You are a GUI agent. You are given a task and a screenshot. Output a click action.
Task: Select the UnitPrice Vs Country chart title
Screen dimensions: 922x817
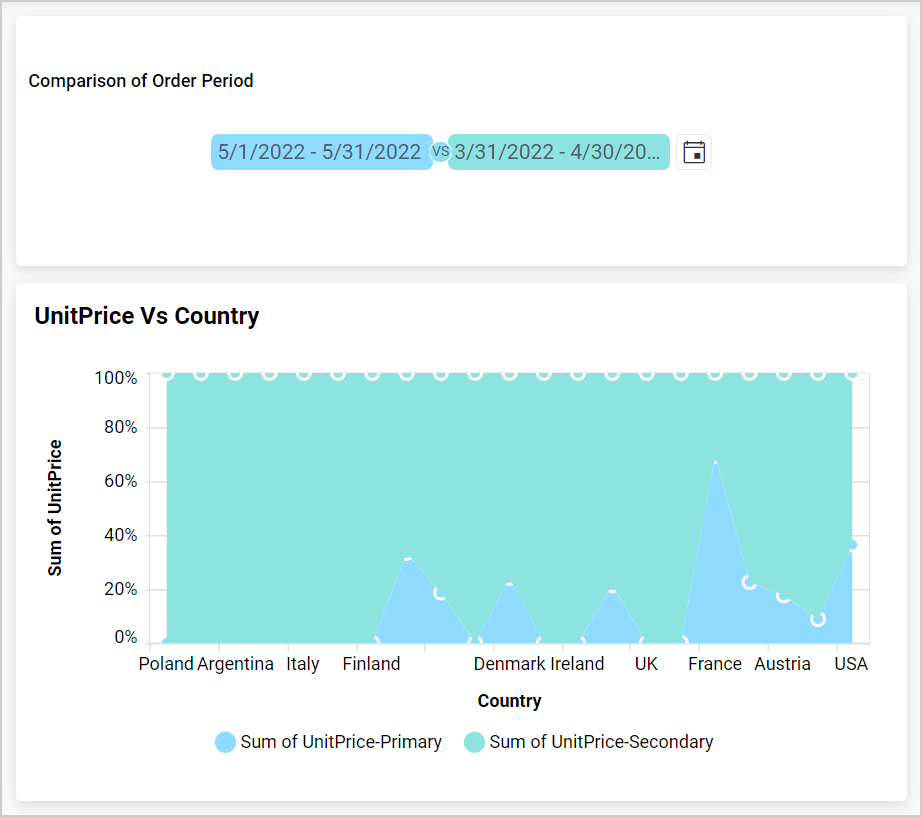[x=146, y=315]
